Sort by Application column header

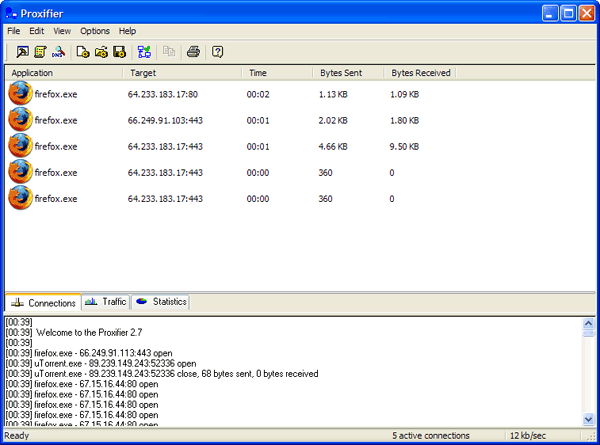coord(64,73)
